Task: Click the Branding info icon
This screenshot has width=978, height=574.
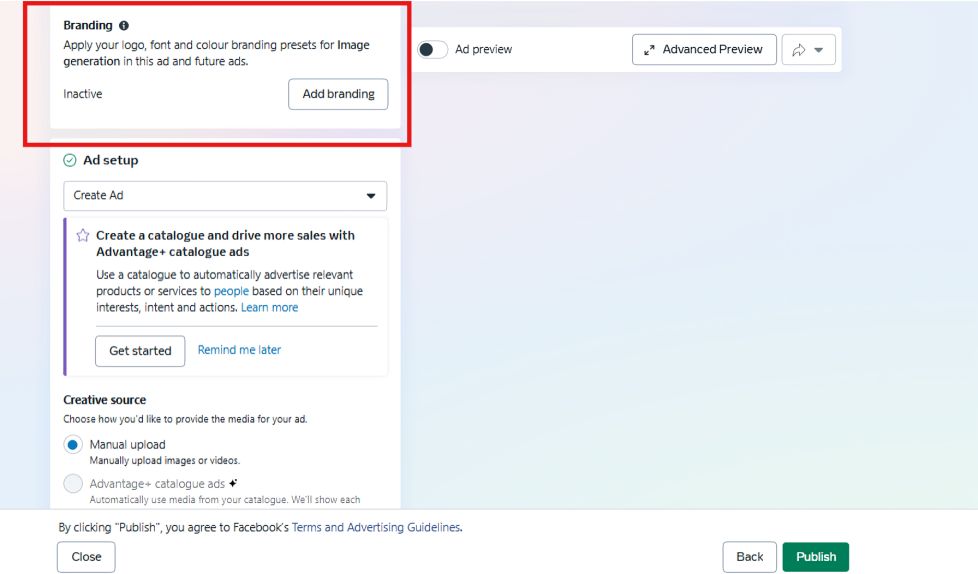Action: pyautogui.click(x=124, y=26)
